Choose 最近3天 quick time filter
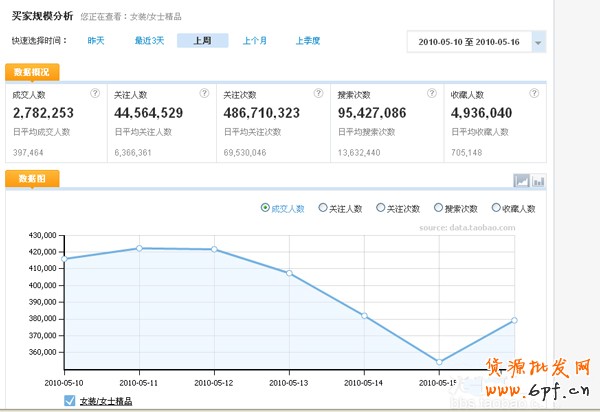 point(149,41)
